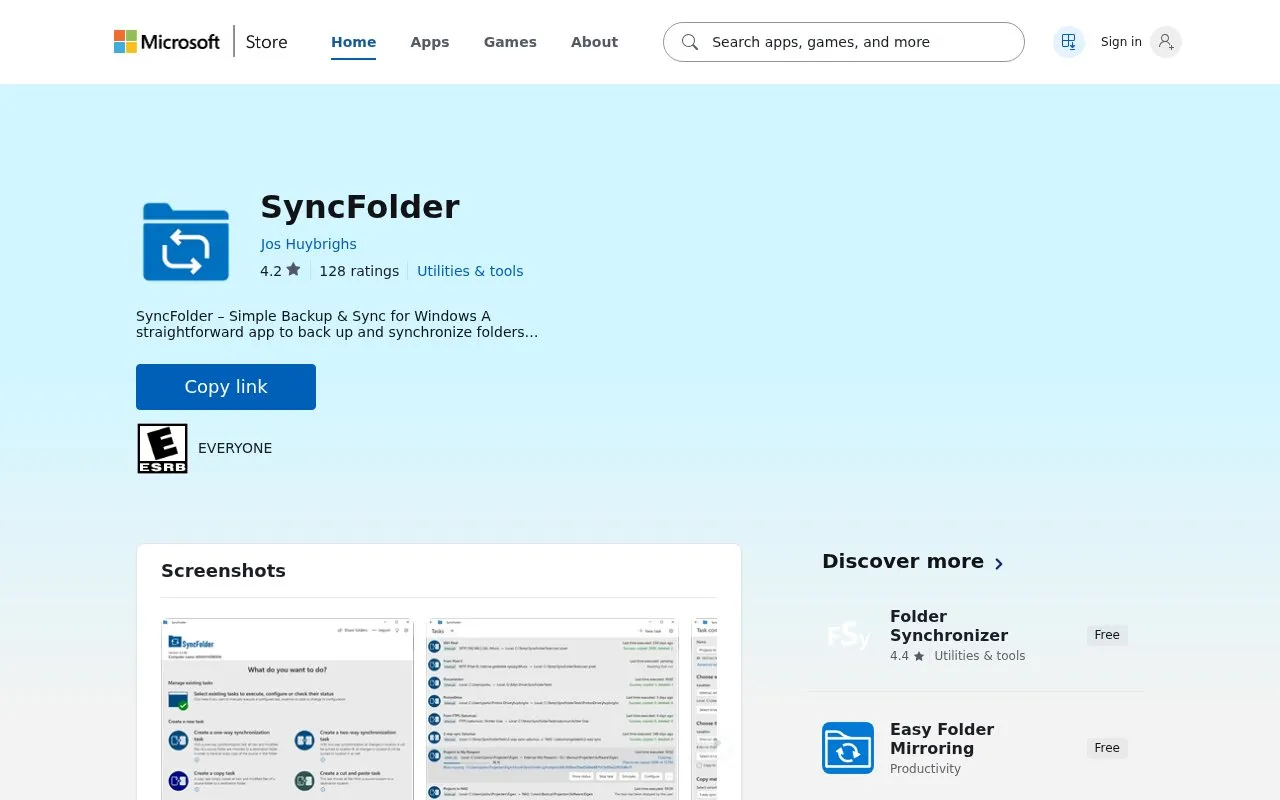Open the Store home link
The image size is (1280, 800).
click(x=266, y=42)
